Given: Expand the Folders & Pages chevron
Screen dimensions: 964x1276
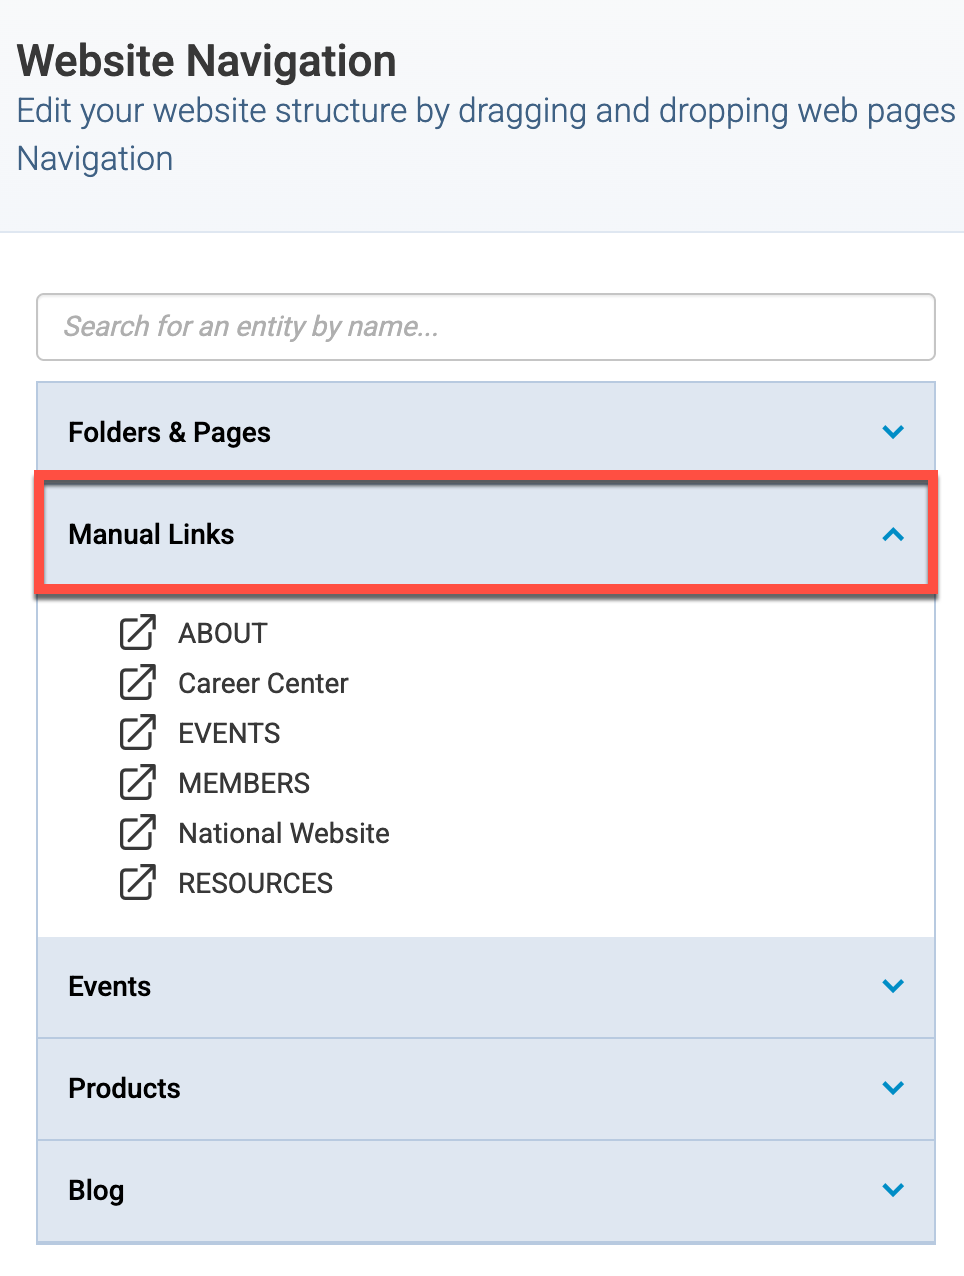Looking at the screenshot, I should point(893,432).
